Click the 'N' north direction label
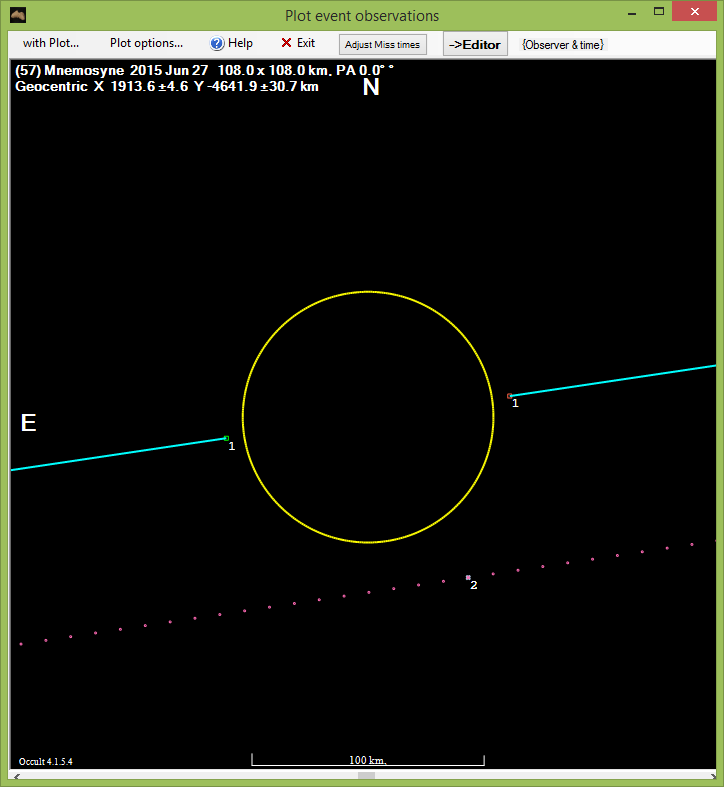Image resolution: width=724 pixels, height=787 pixels. tap(371, 87)
